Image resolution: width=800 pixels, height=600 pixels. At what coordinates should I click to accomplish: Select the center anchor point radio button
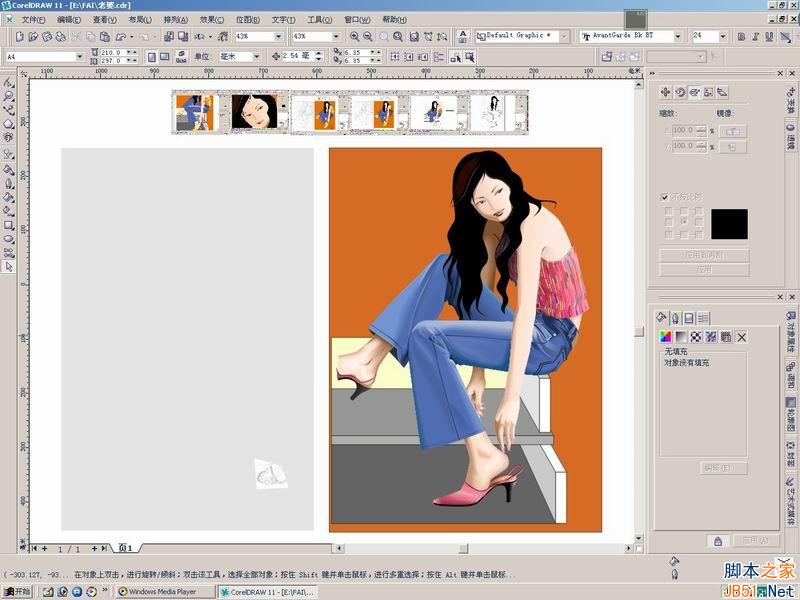[684, 222]
